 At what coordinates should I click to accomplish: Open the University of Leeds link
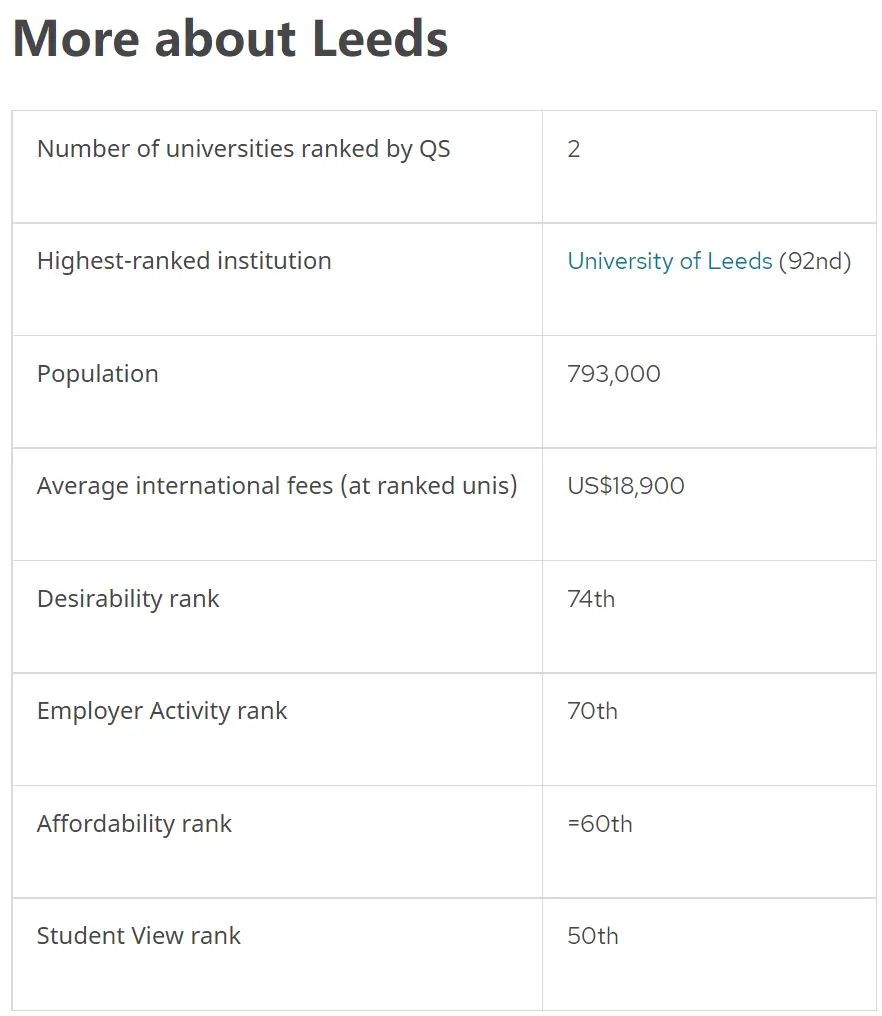pyautogui.click(x=669, y=261)
